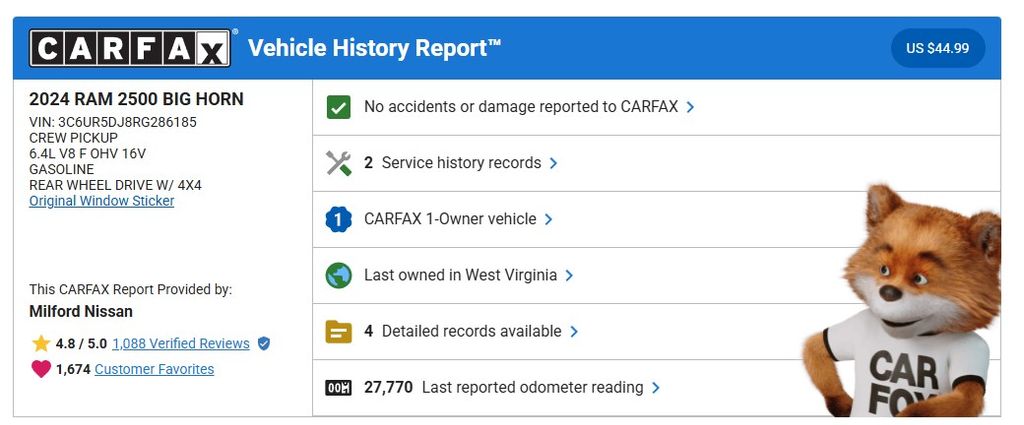
Task: Click the gold star rating icon
Action: coord(41,344)
